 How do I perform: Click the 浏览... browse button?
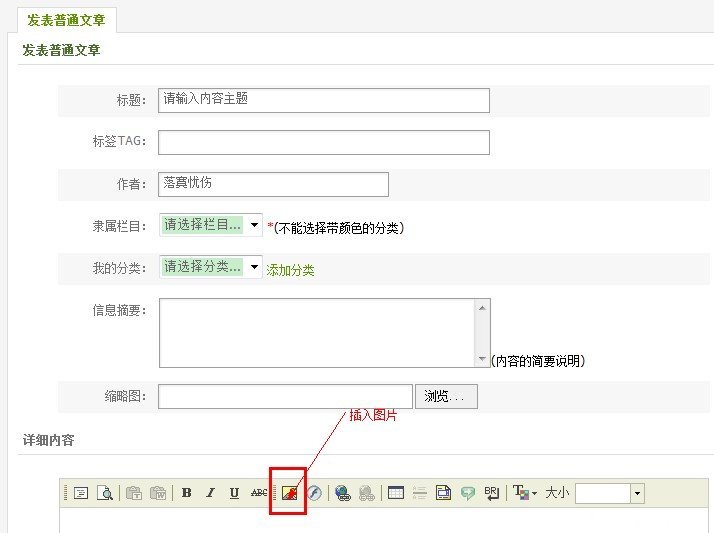click(446, 396)
